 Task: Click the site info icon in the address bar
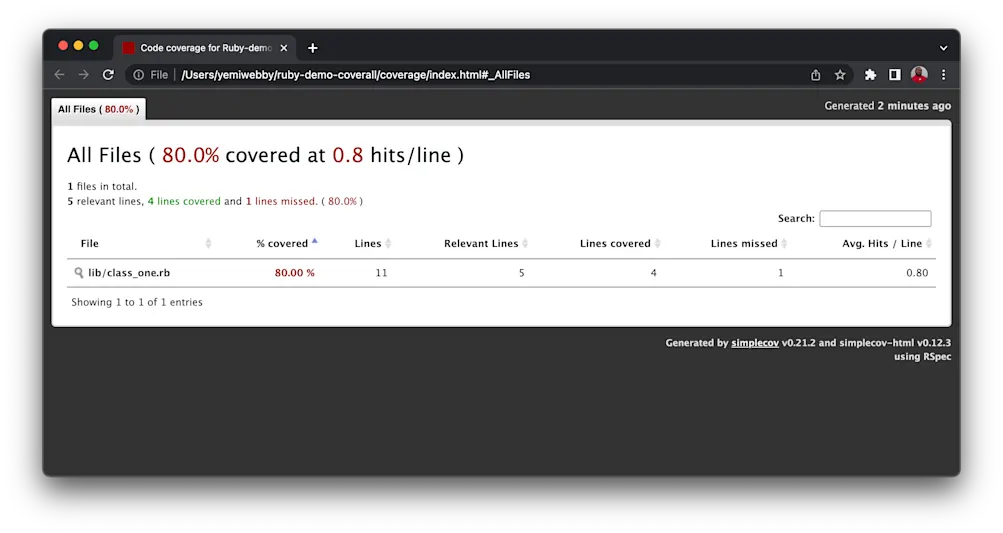click(x=138, y=75)
